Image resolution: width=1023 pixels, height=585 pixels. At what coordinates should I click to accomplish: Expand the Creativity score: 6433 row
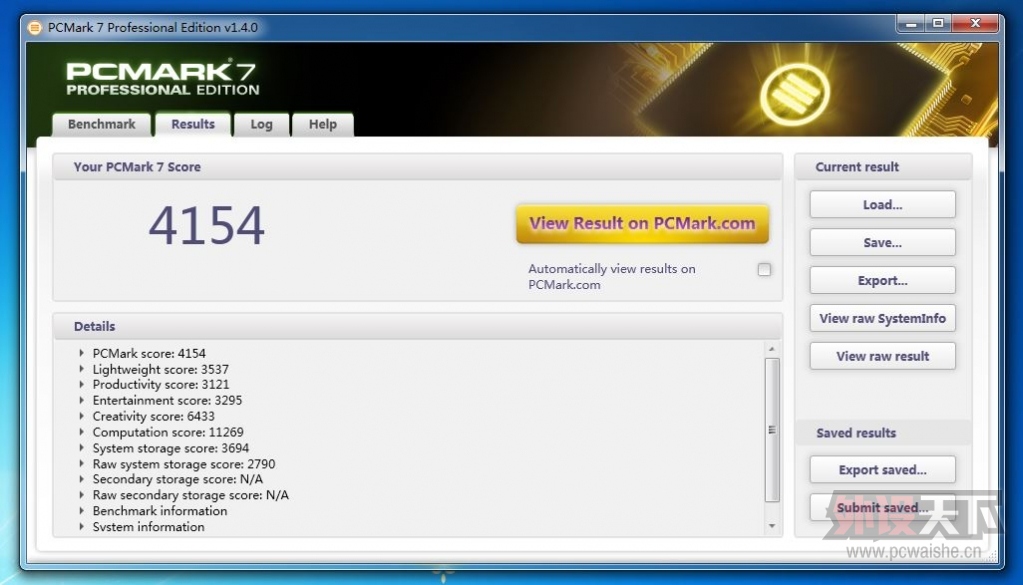pos(82,416)
